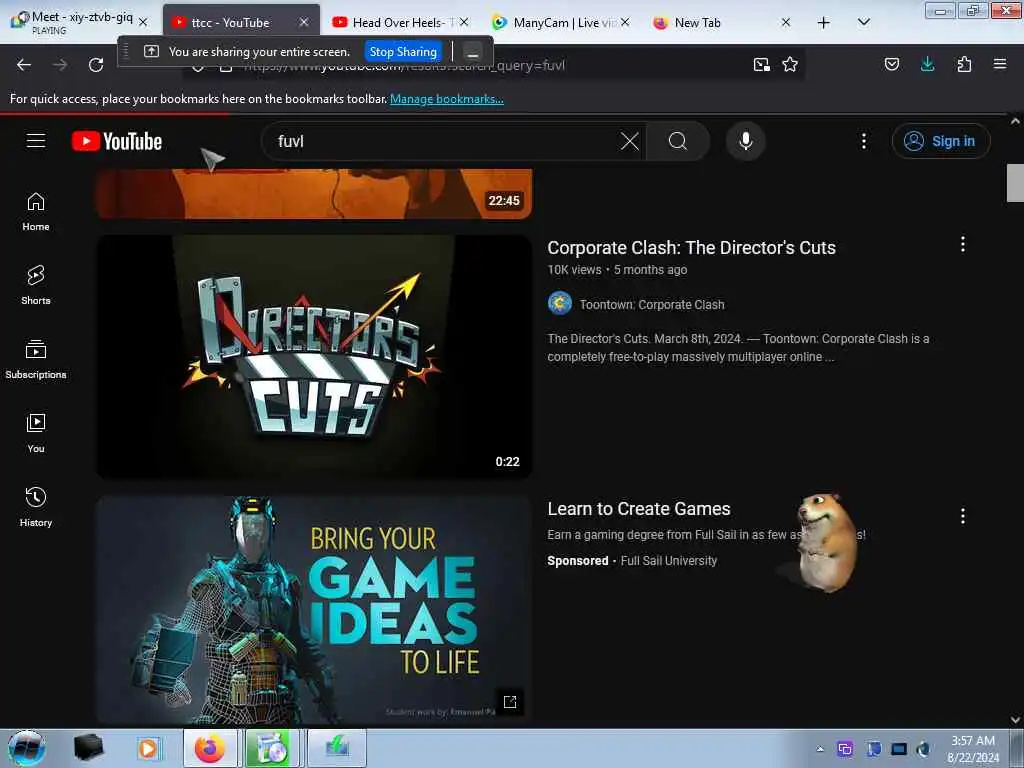1024x768 pixels.
Task: Open Firefox extensions puzzle icon
Action: tap(964, 64)
